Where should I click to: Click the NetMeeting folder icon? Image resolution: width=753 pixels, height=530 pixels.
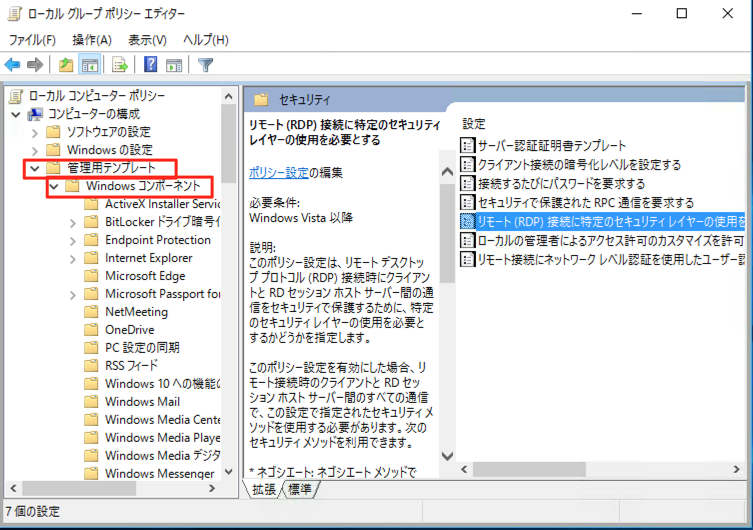(x=91, y=312)
